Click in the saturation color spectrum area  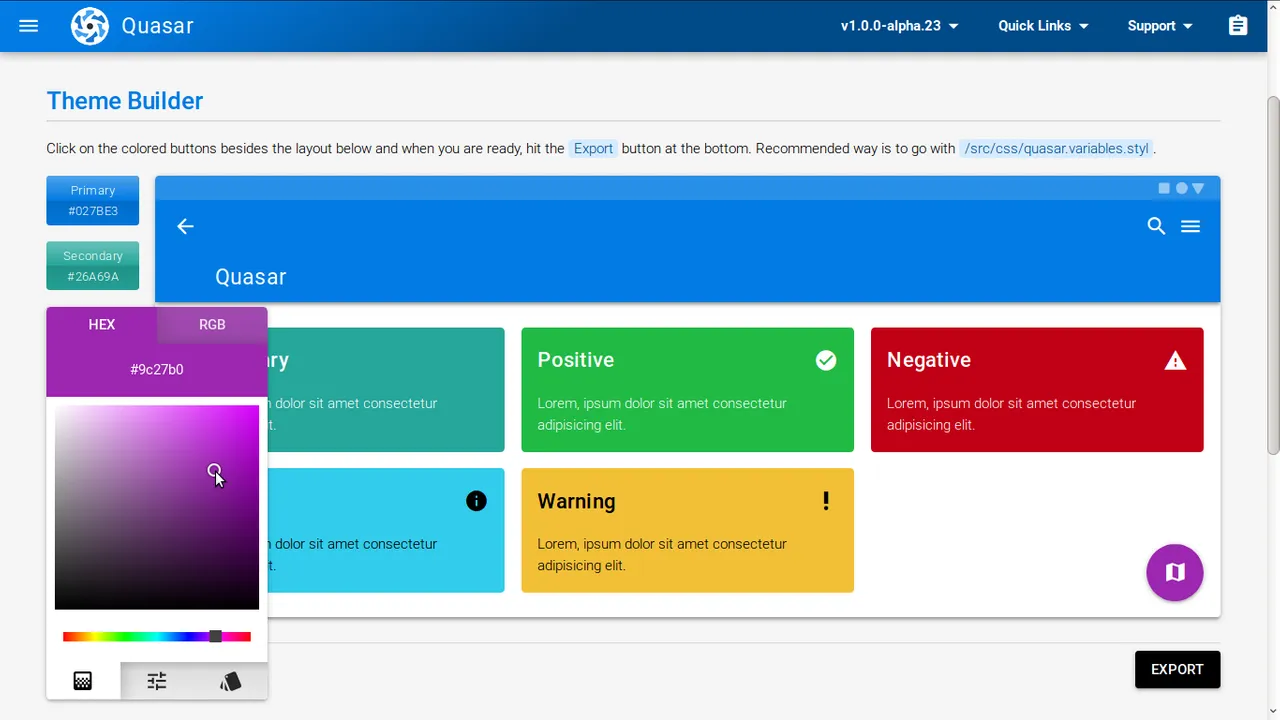pyautogui.click(x=157, y=507)
